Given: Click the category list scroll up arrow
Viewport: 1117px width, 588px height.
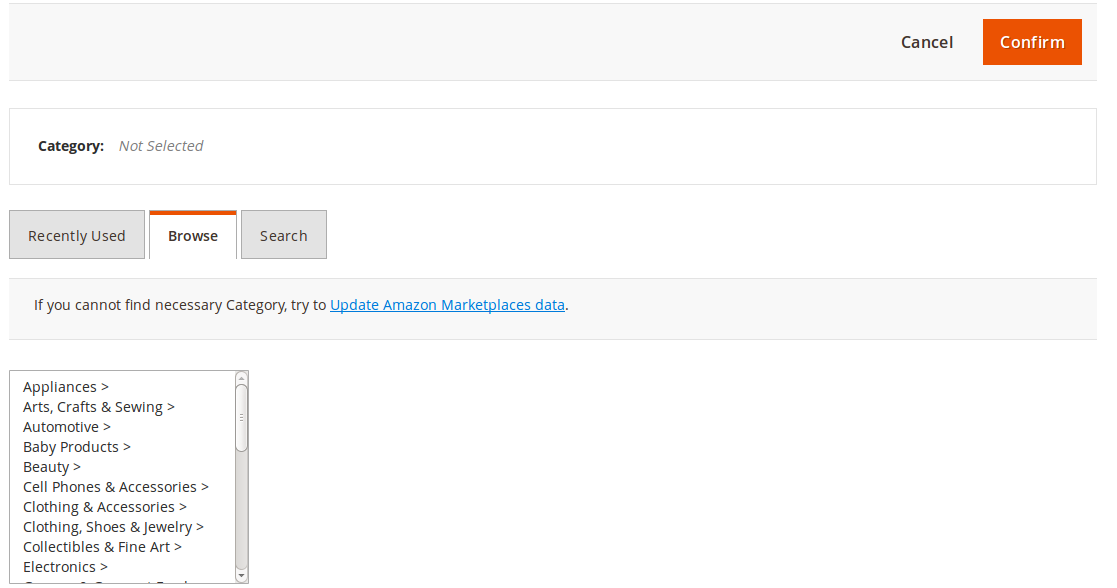Looking at the screenshot, I should pos(241,377).
